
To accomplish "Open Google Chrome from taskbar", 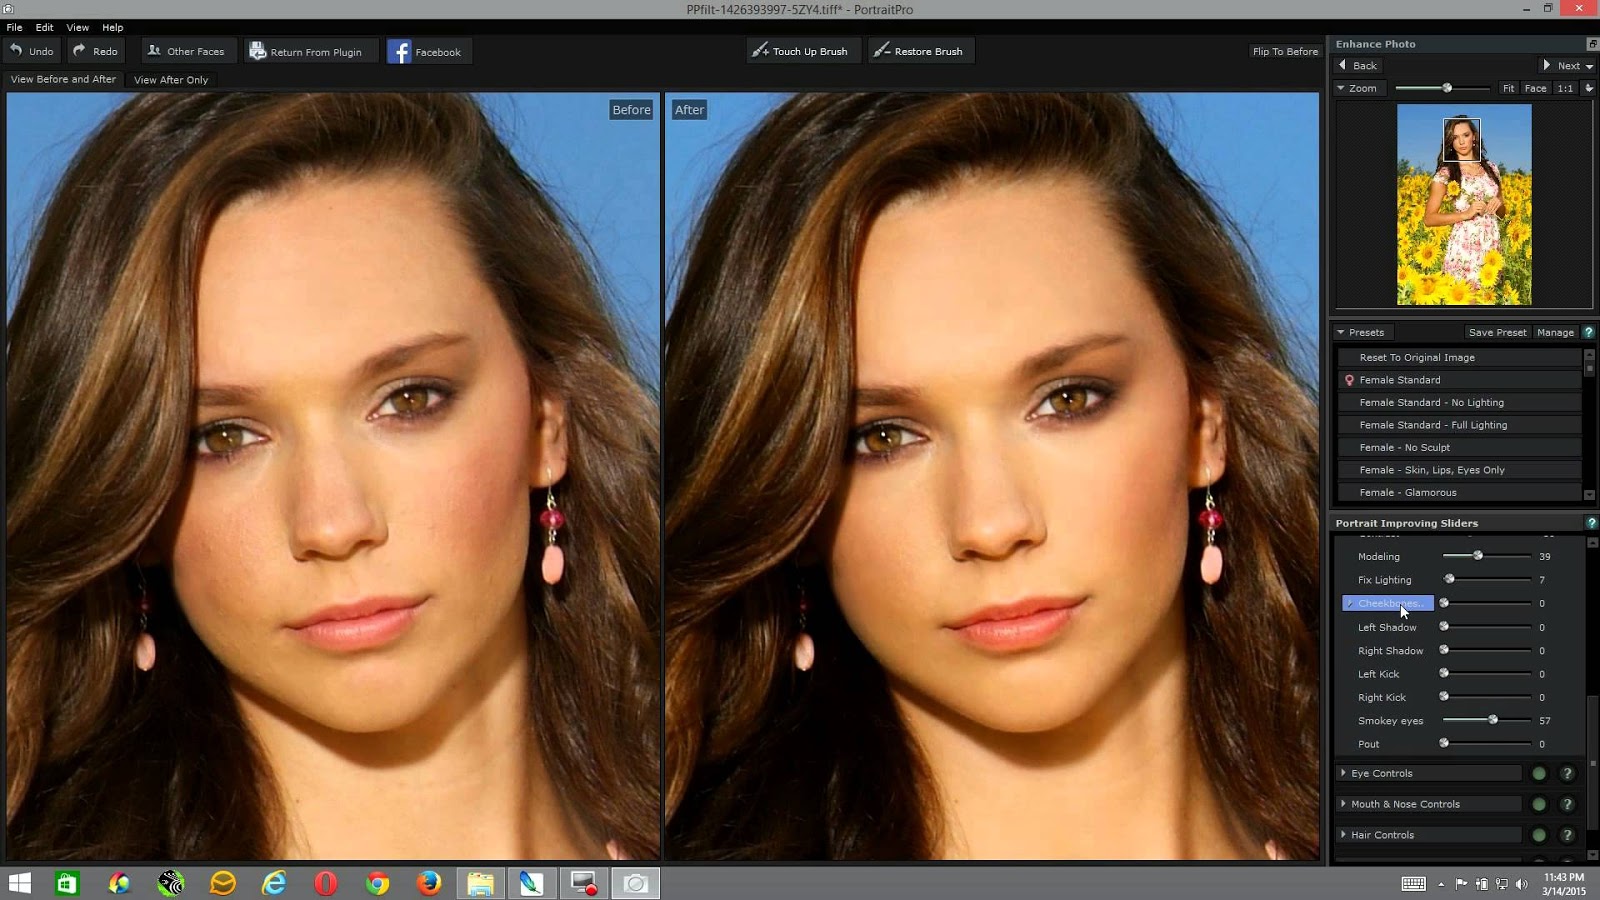I will [x=377, y=883].
